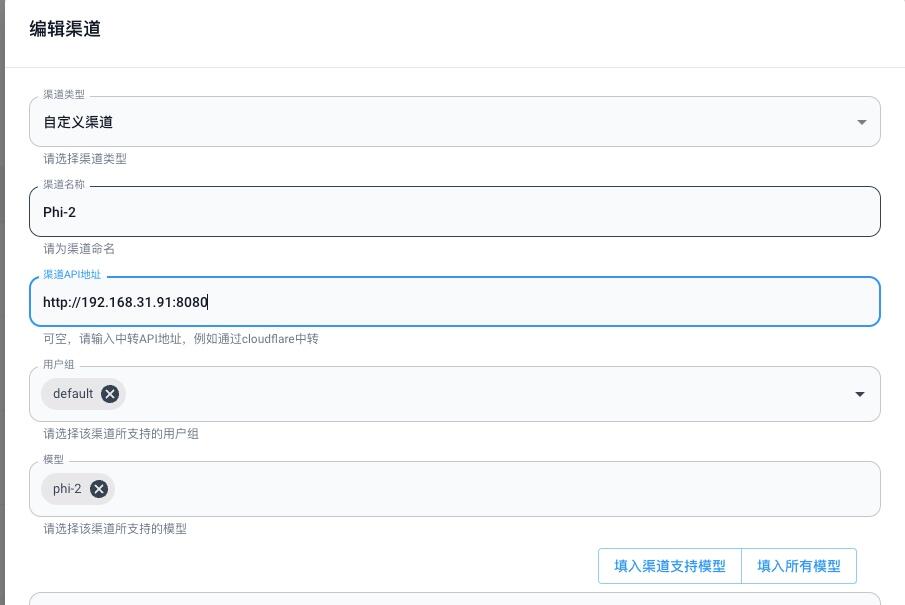Expand the 用户组 dropdown arrow
The image size is (905, 605).
pos(859,394)
